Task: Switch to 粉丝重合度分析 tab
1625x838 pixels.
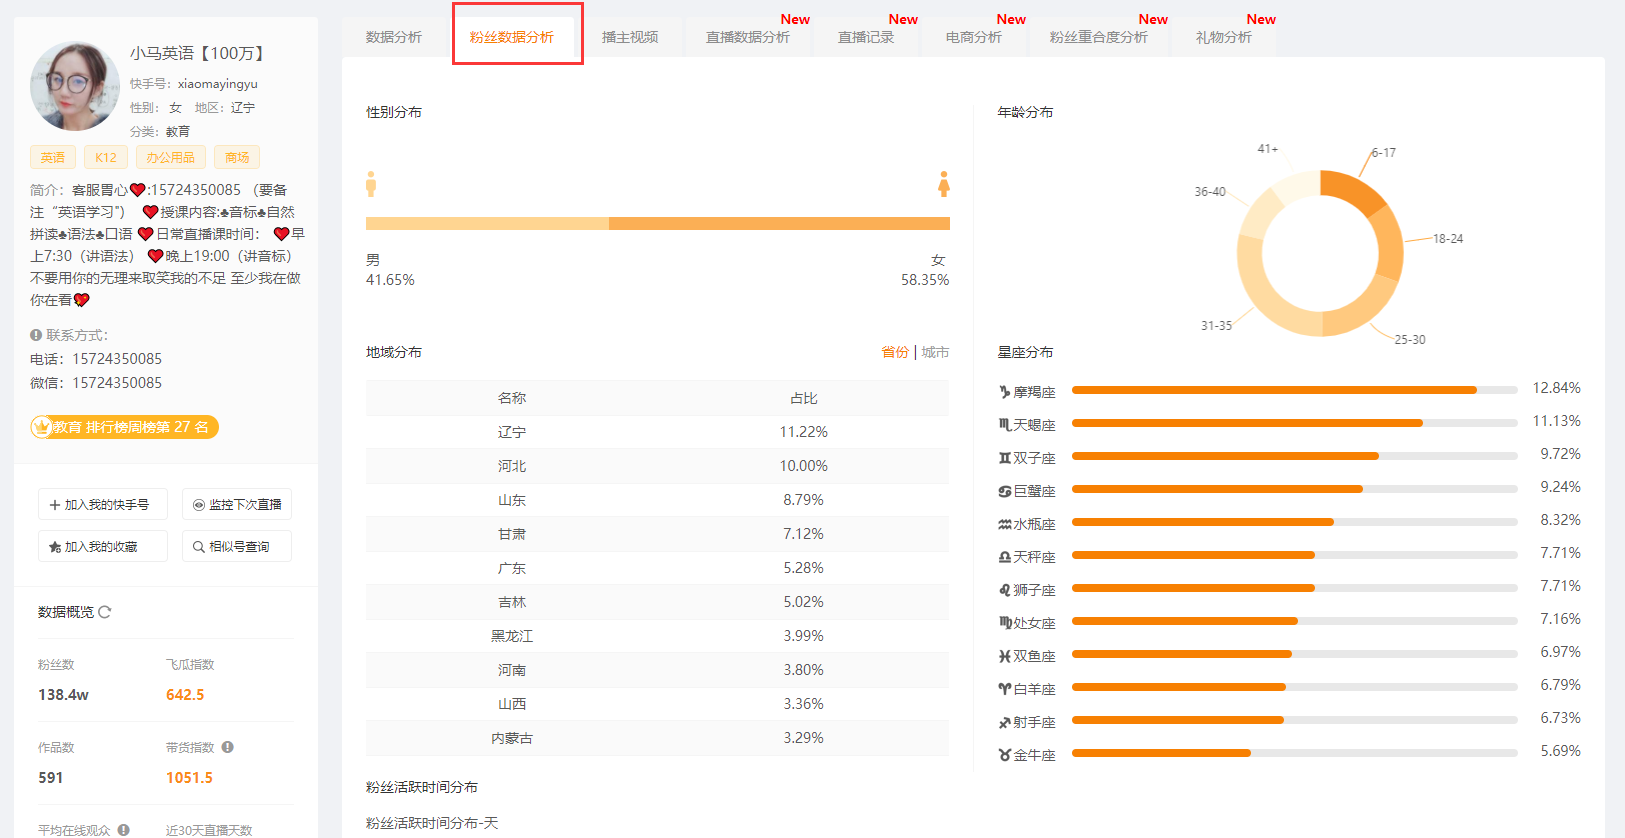Action: click(1099, 37)
